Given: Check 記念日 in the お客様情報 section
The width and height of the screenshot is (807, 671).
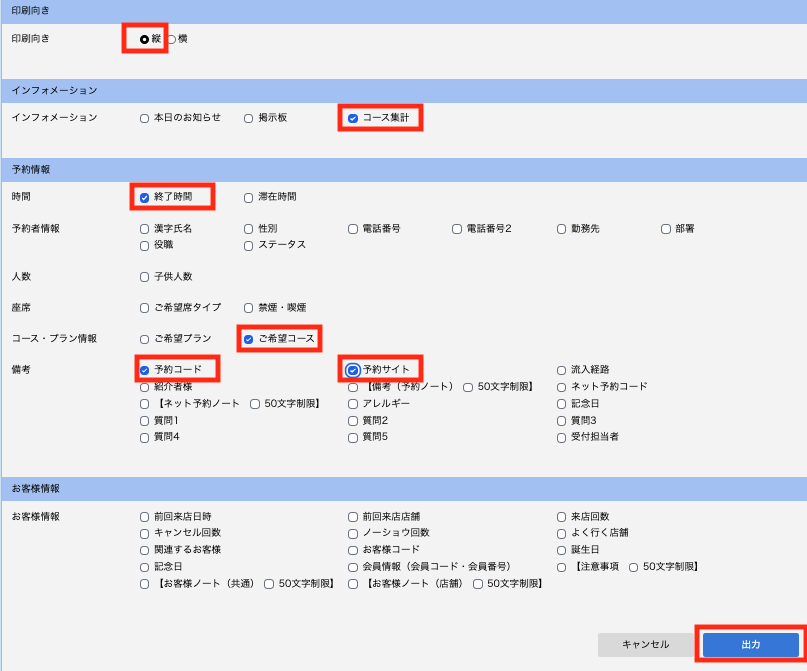Looking at the screenshot, I should (x=144, y=567).
